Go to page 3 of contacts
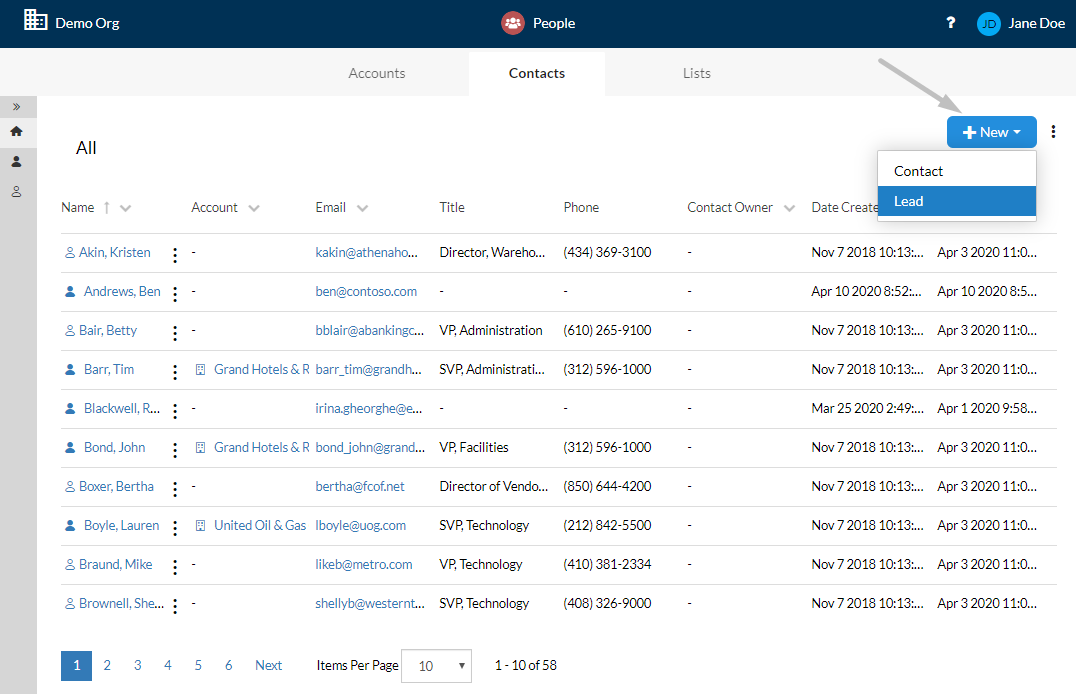Image resolution: width=1076 pixels, height=694 pixels. (x=137, y=665)
